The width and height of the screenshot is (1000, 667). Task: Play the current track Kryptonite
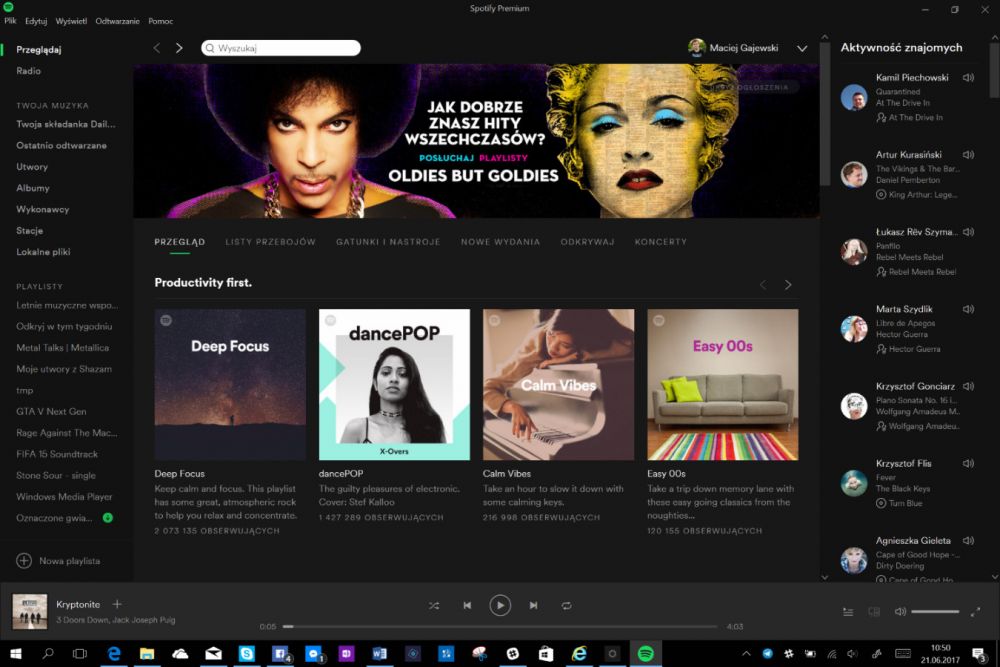pyautogui.click(x=500, y=605)
